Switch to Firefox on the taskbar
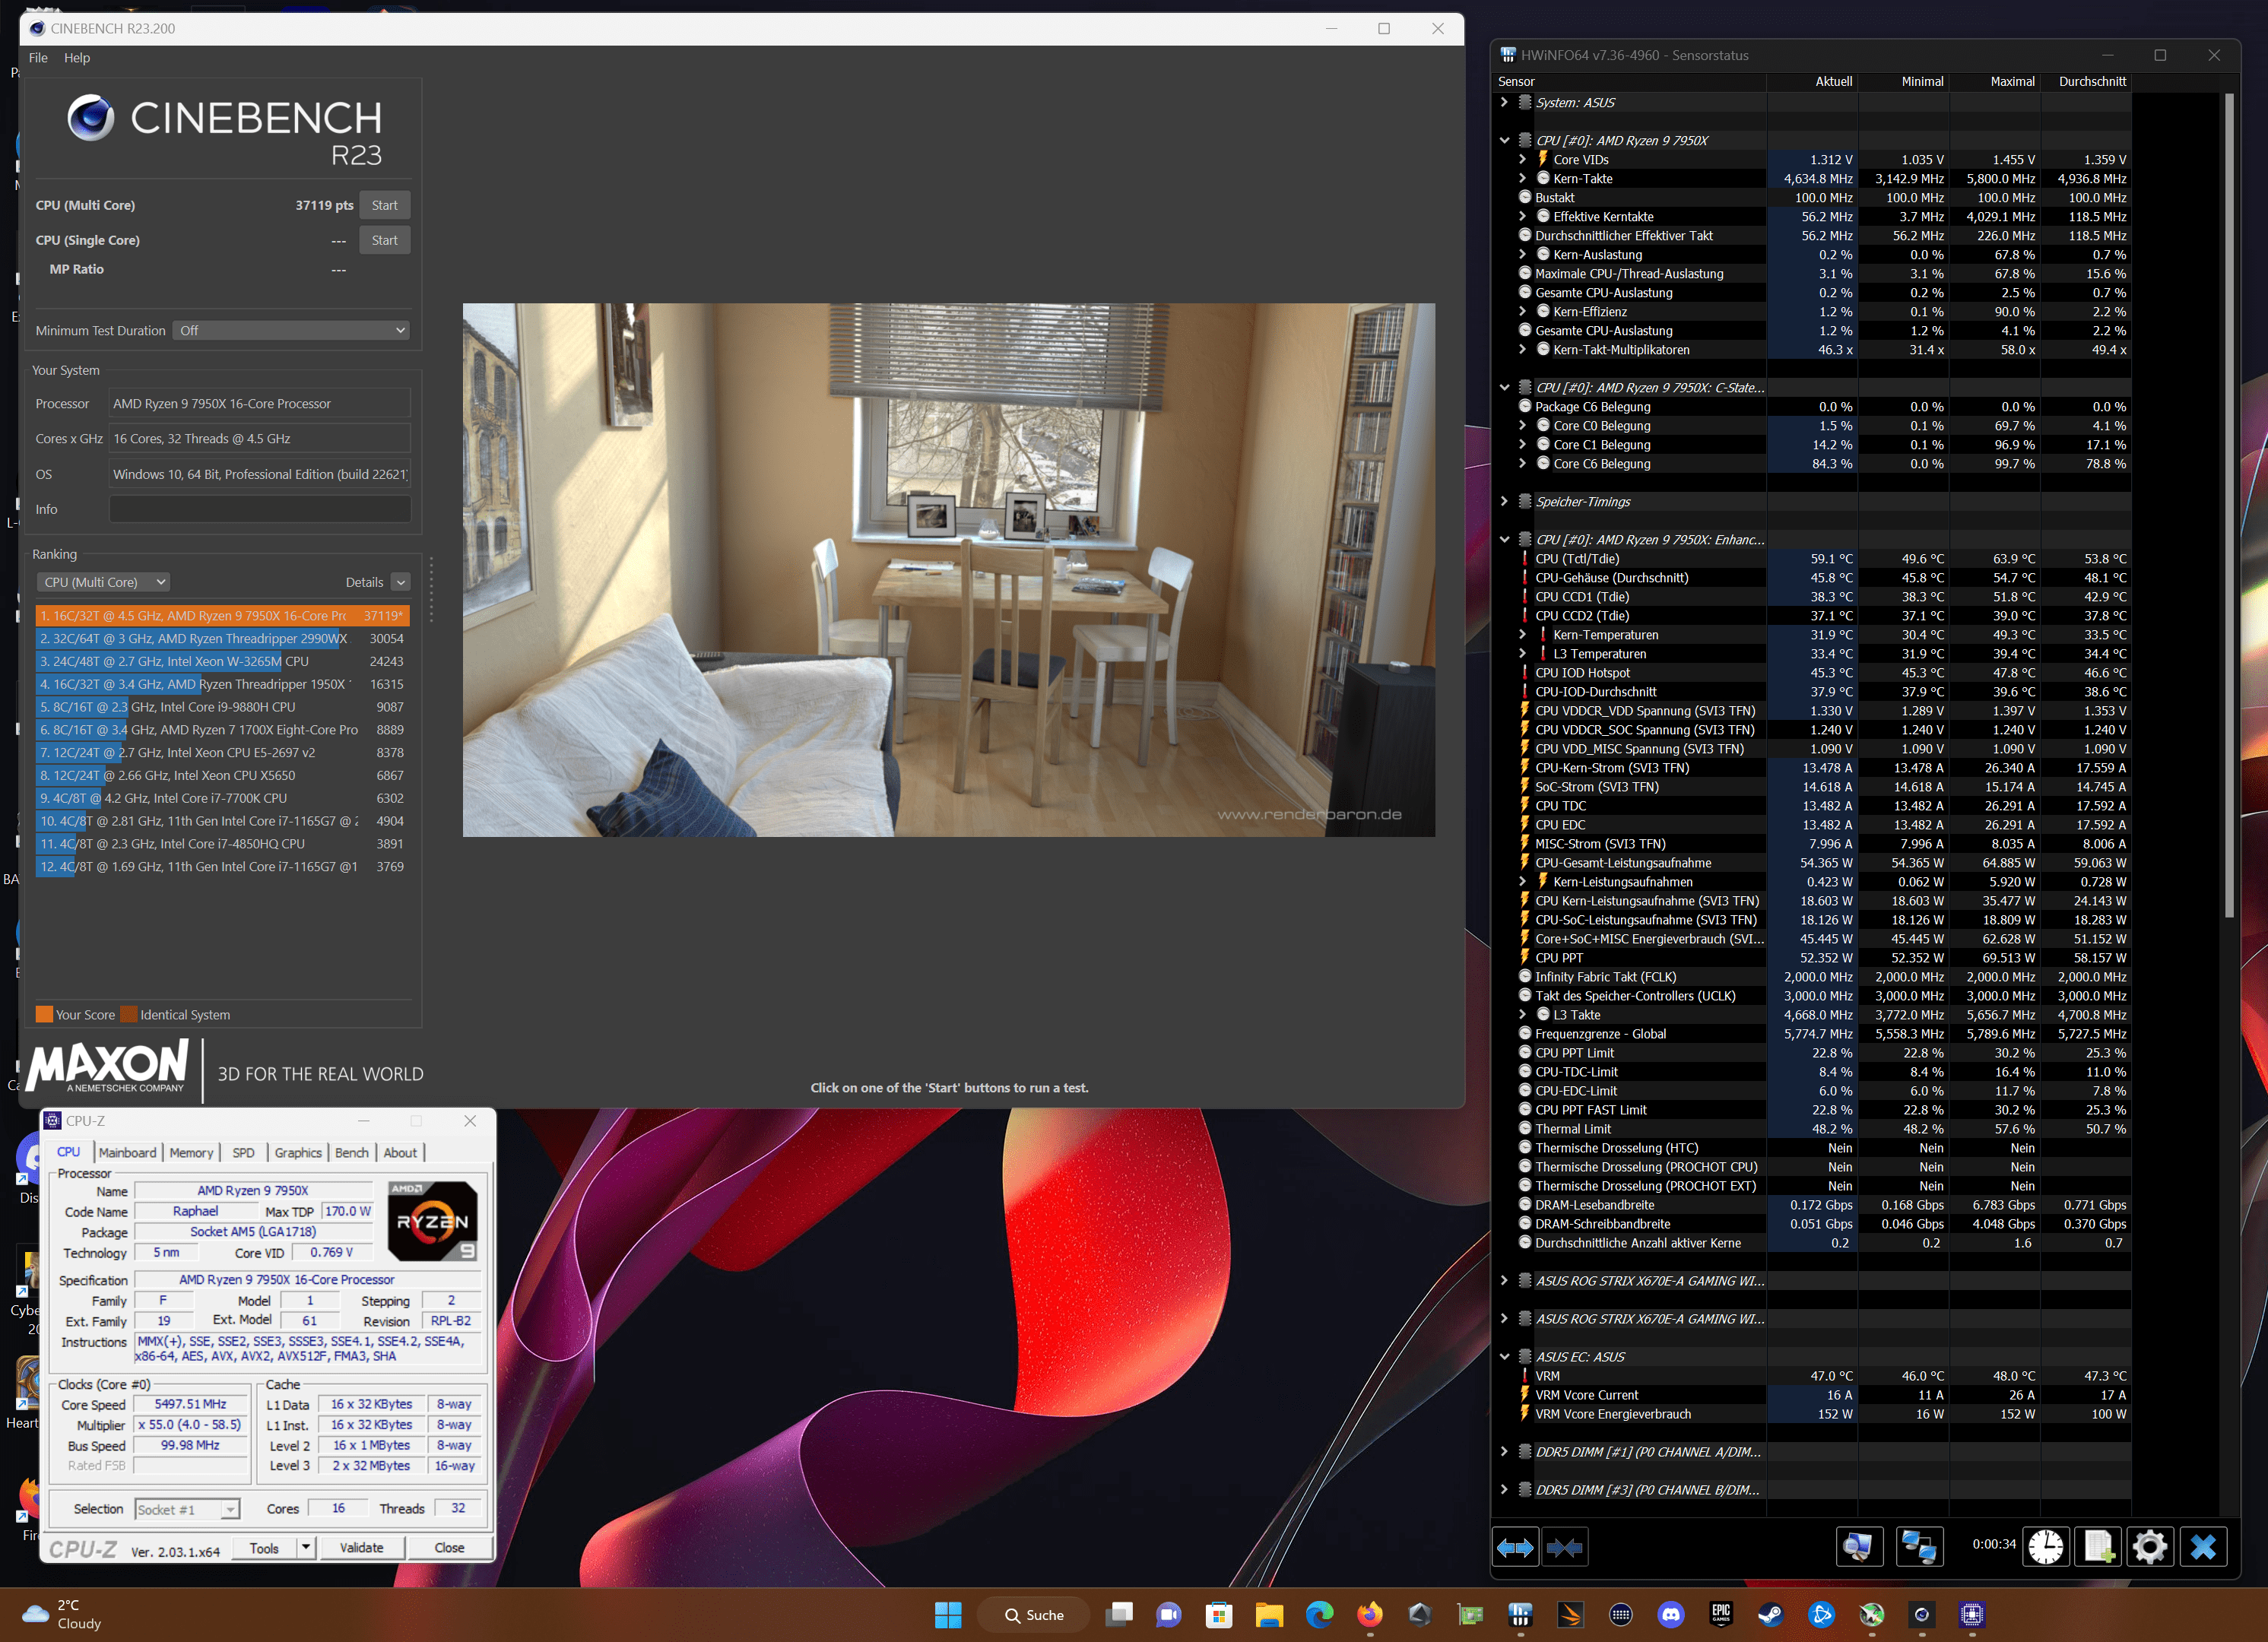Image resolution: width=2268 pixels, height=1642 pixels. (x=1370, y=1614)
